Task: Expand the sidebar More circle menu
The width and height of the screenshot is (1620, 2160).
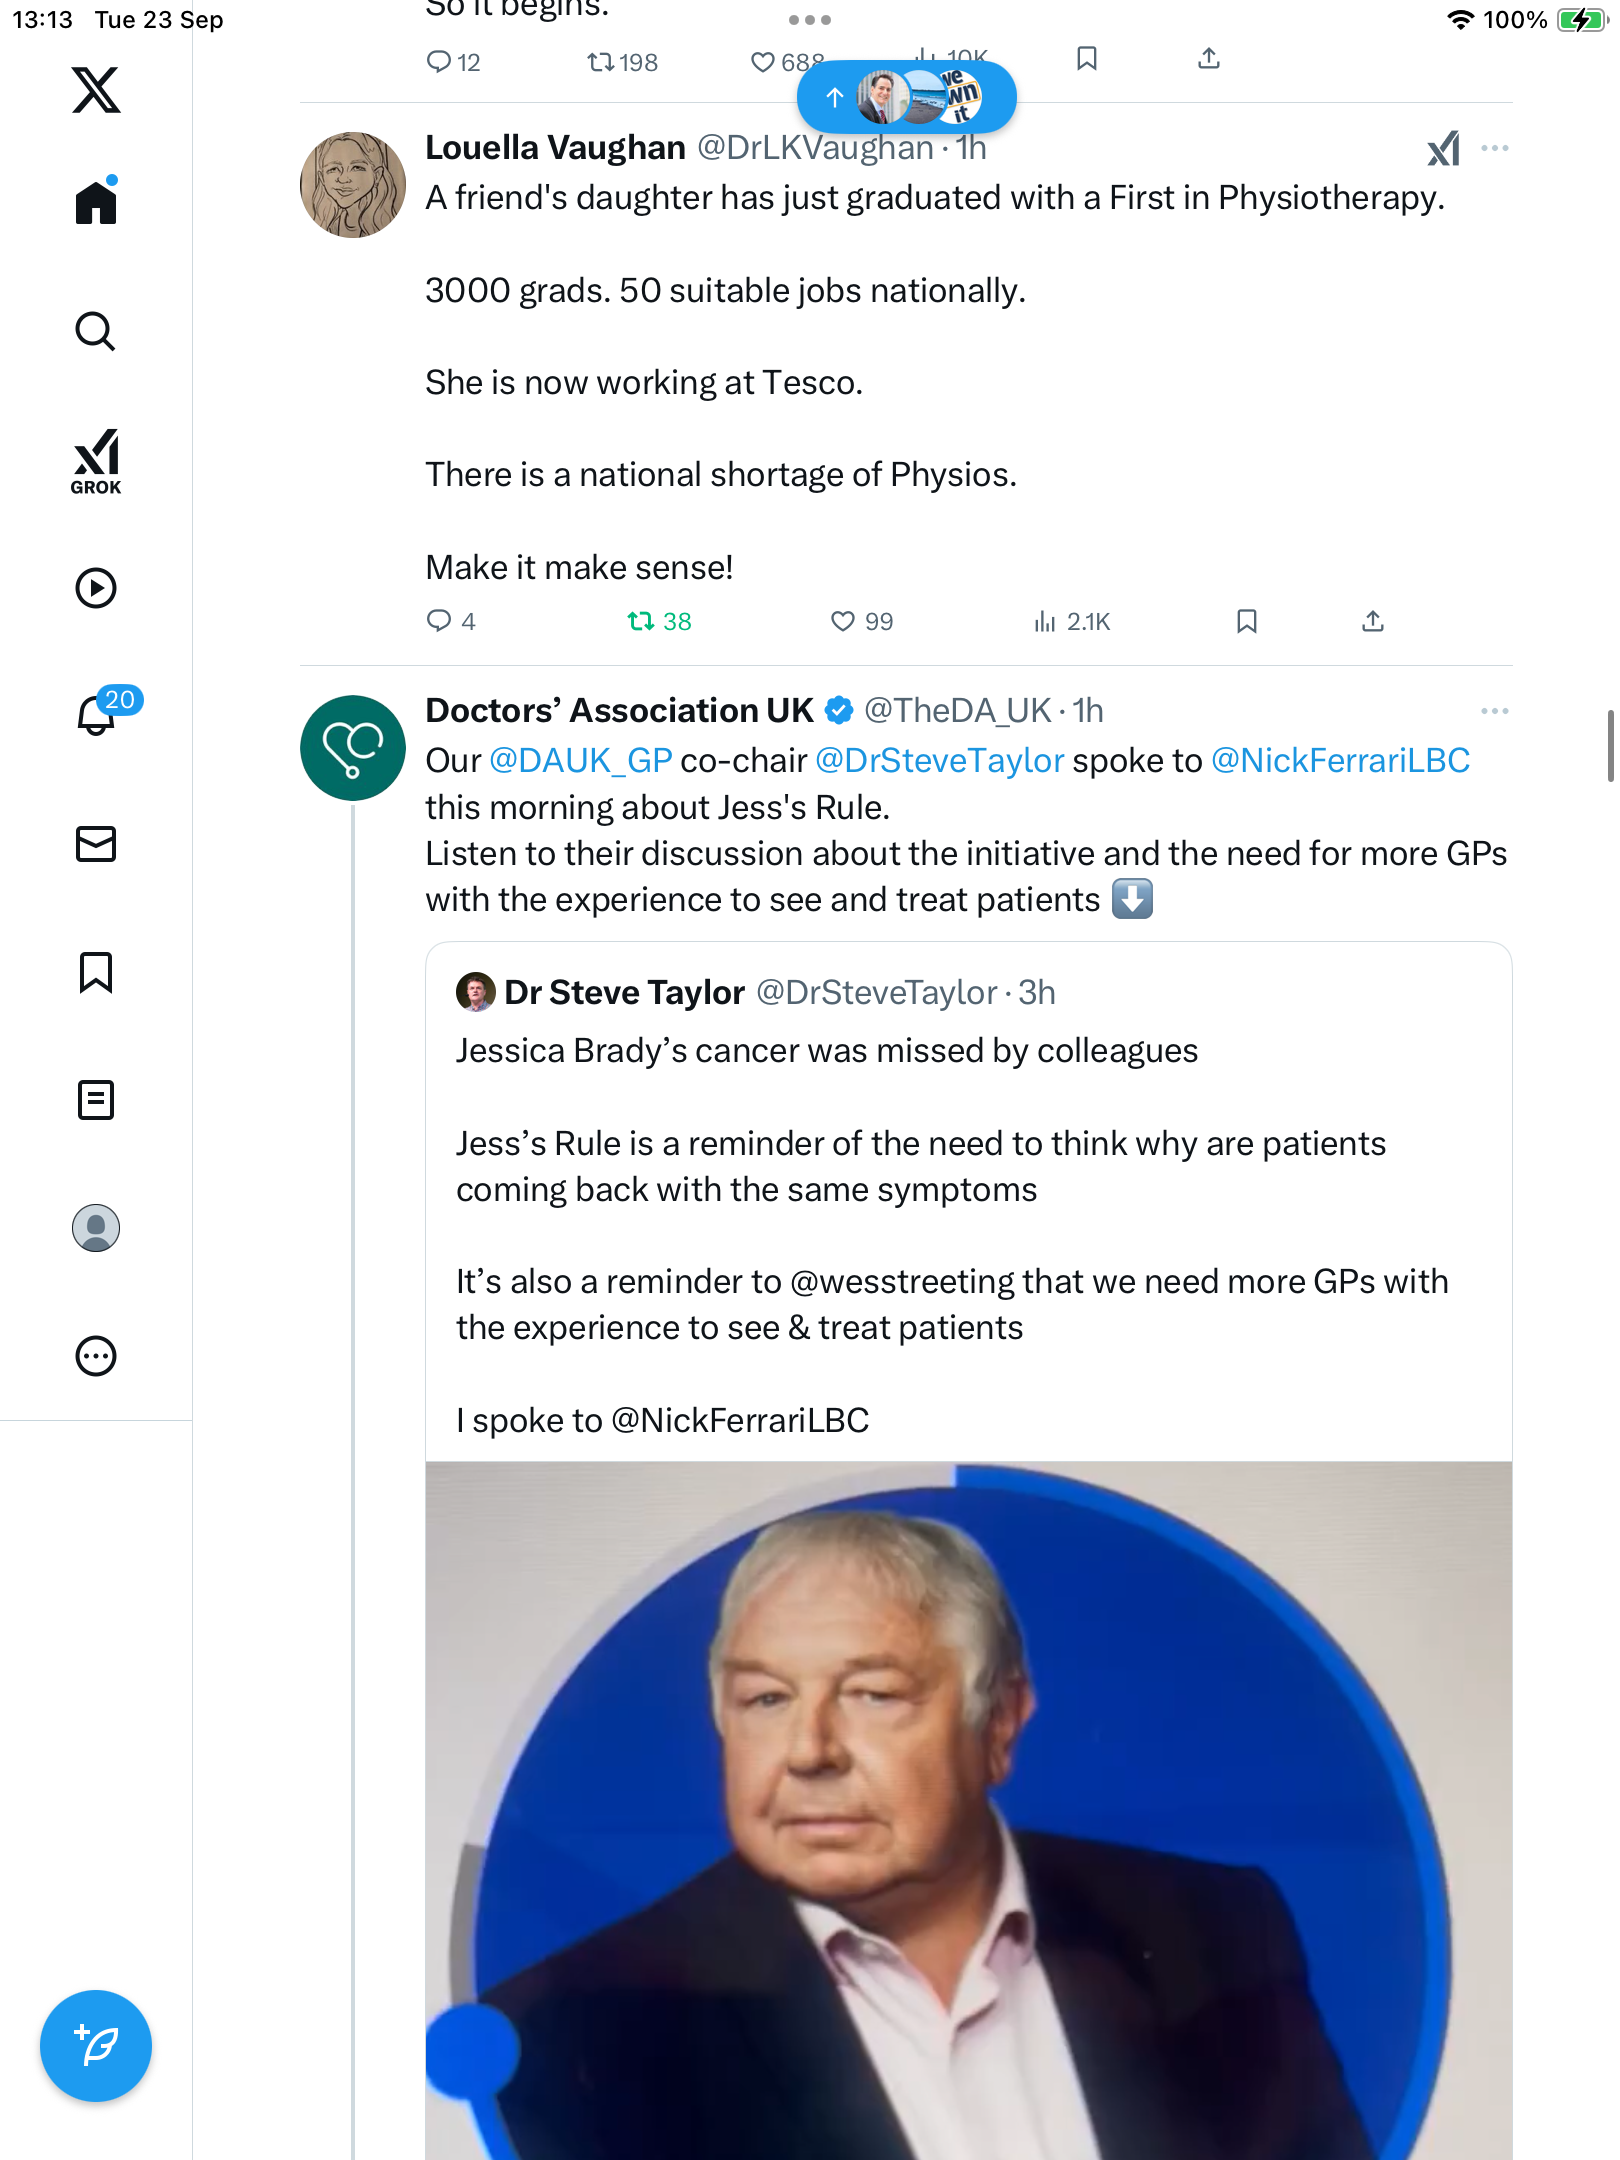Action: click(96, 1356)
